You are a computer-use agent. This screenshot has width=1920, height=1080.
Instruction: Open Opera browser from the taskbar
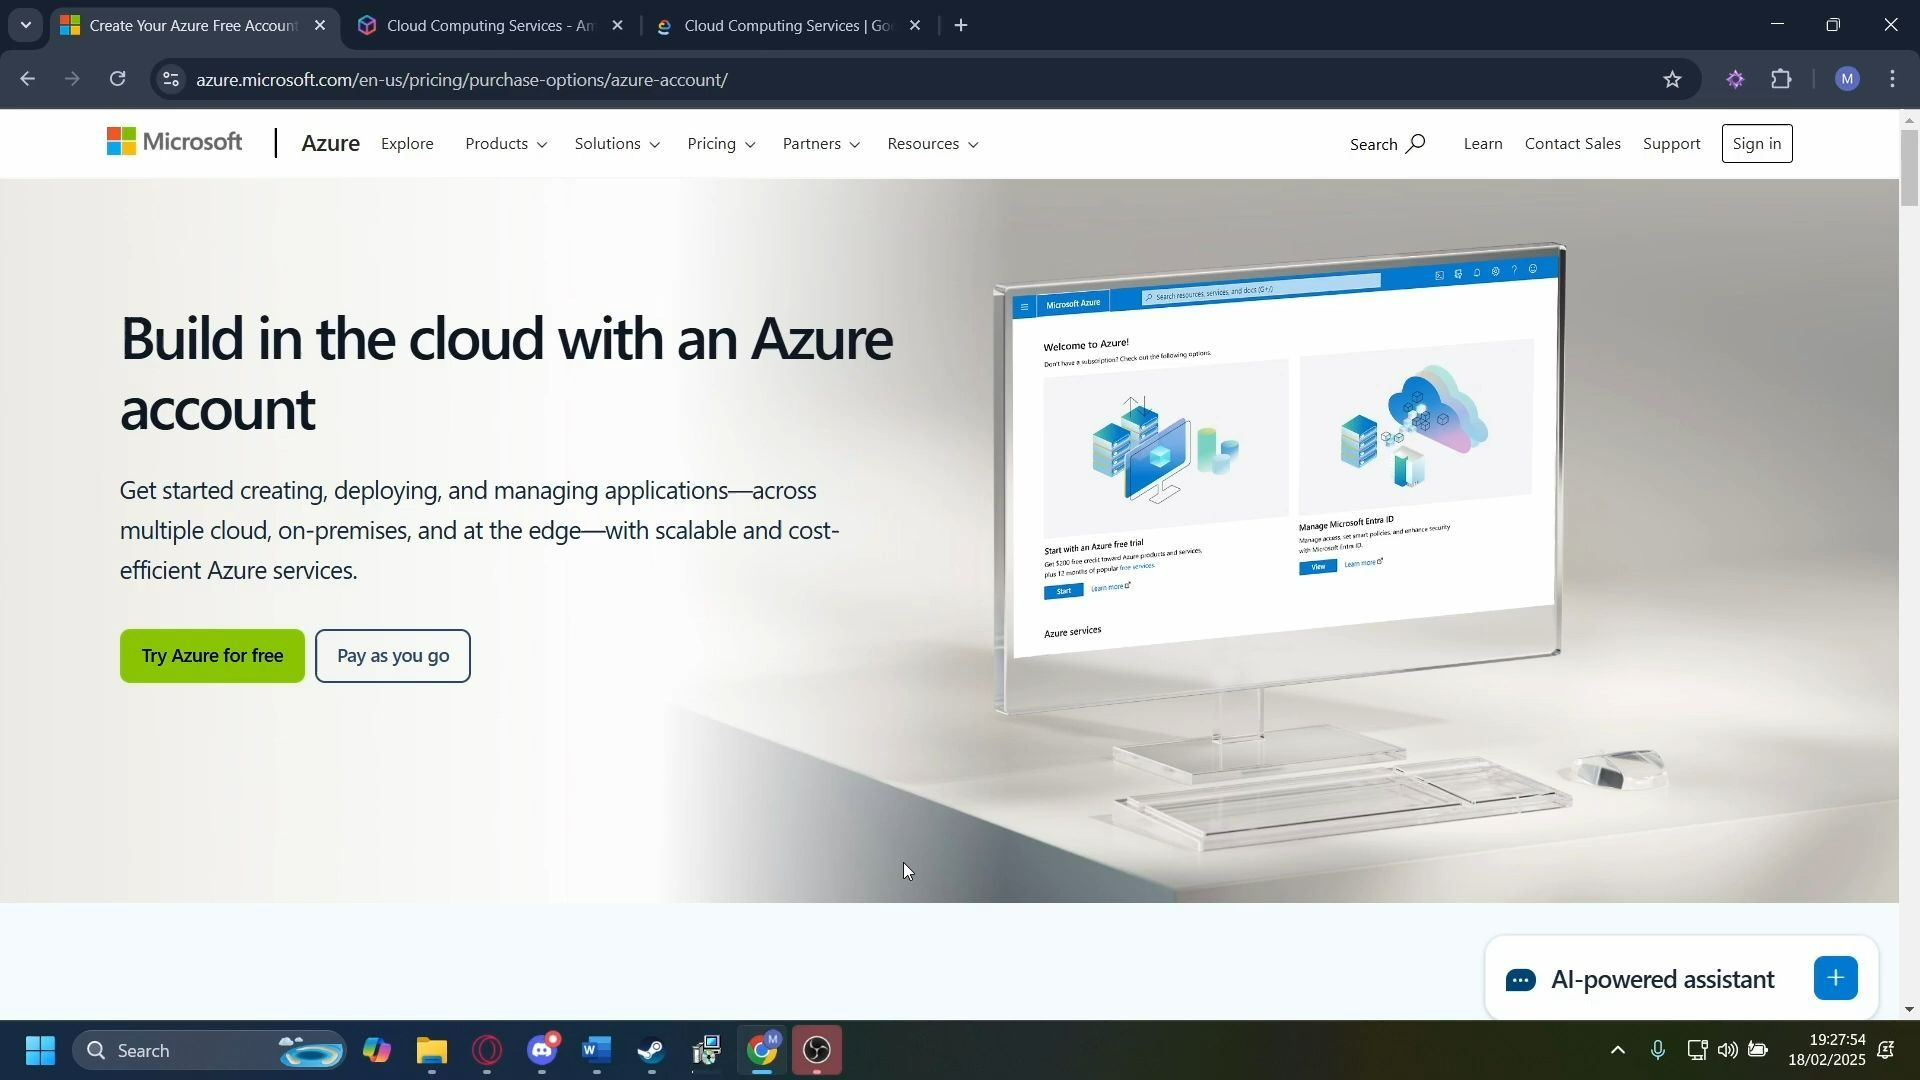(x=487, y=1051)
